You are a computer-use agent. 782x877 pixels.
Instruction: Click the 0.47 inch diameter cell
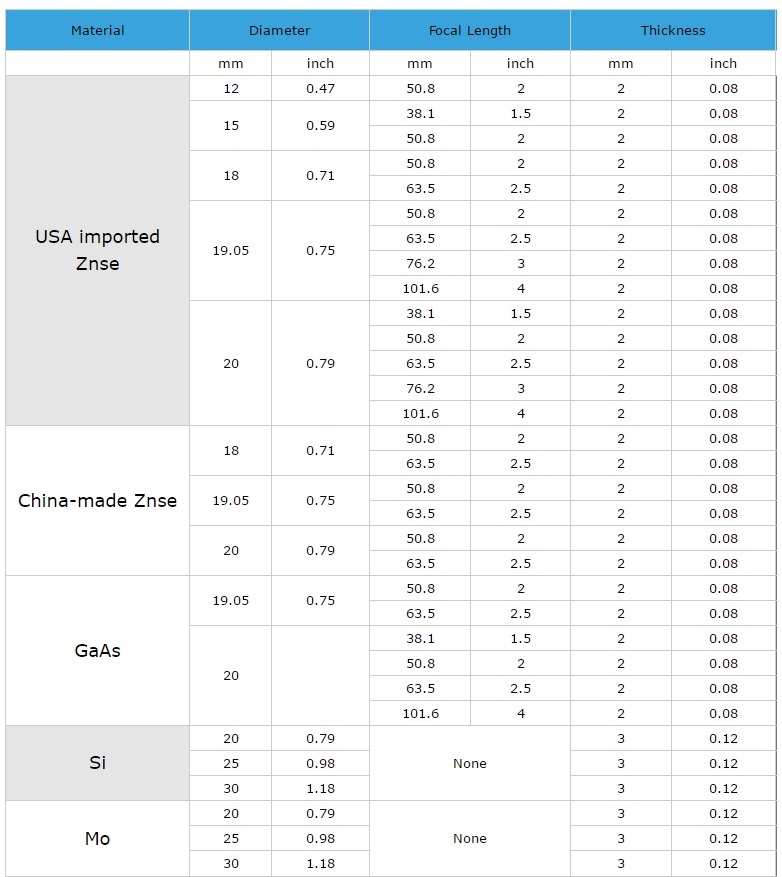pyautogui.click(x=320, y=88)
